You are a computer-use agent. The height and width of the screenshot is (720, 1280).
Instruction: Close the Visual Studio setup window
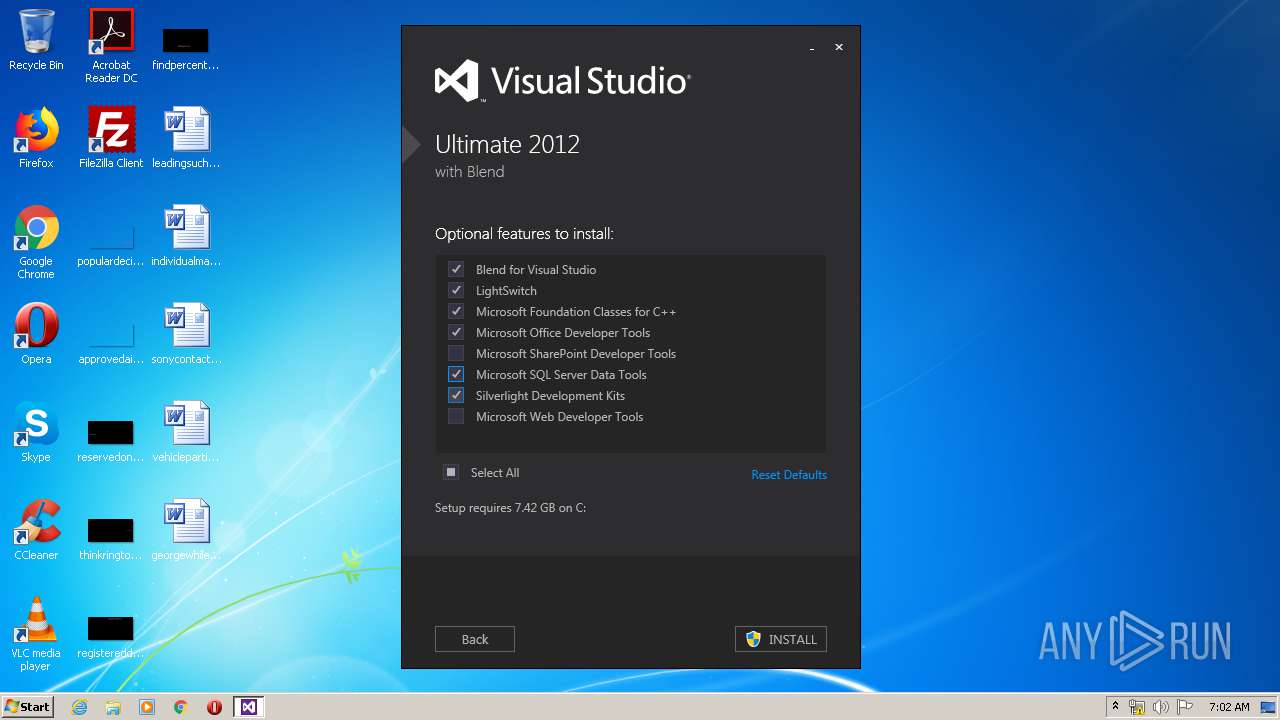pyautogui.click(x=839, y=47)
